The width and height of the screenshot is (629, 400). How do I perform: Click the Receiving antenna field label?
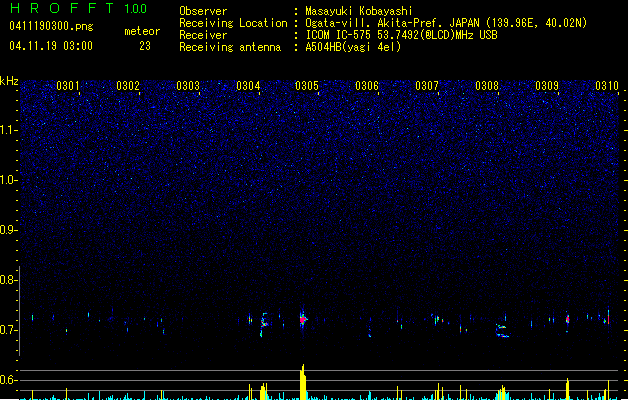click(x=230, y=47)
